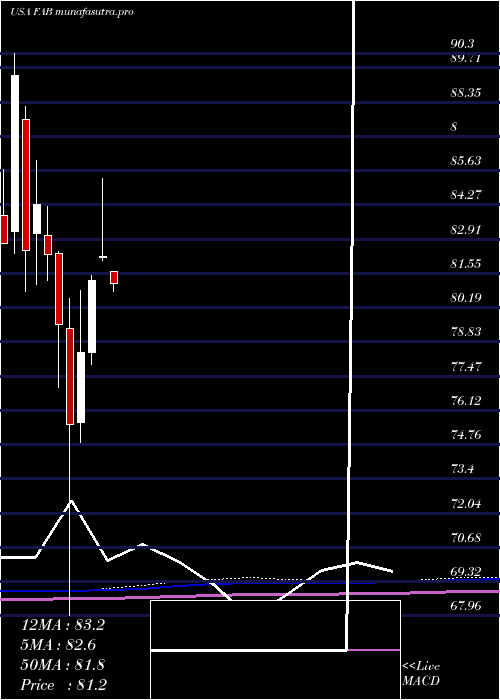Click the 50MA : 81.8 label

point(63,665)
